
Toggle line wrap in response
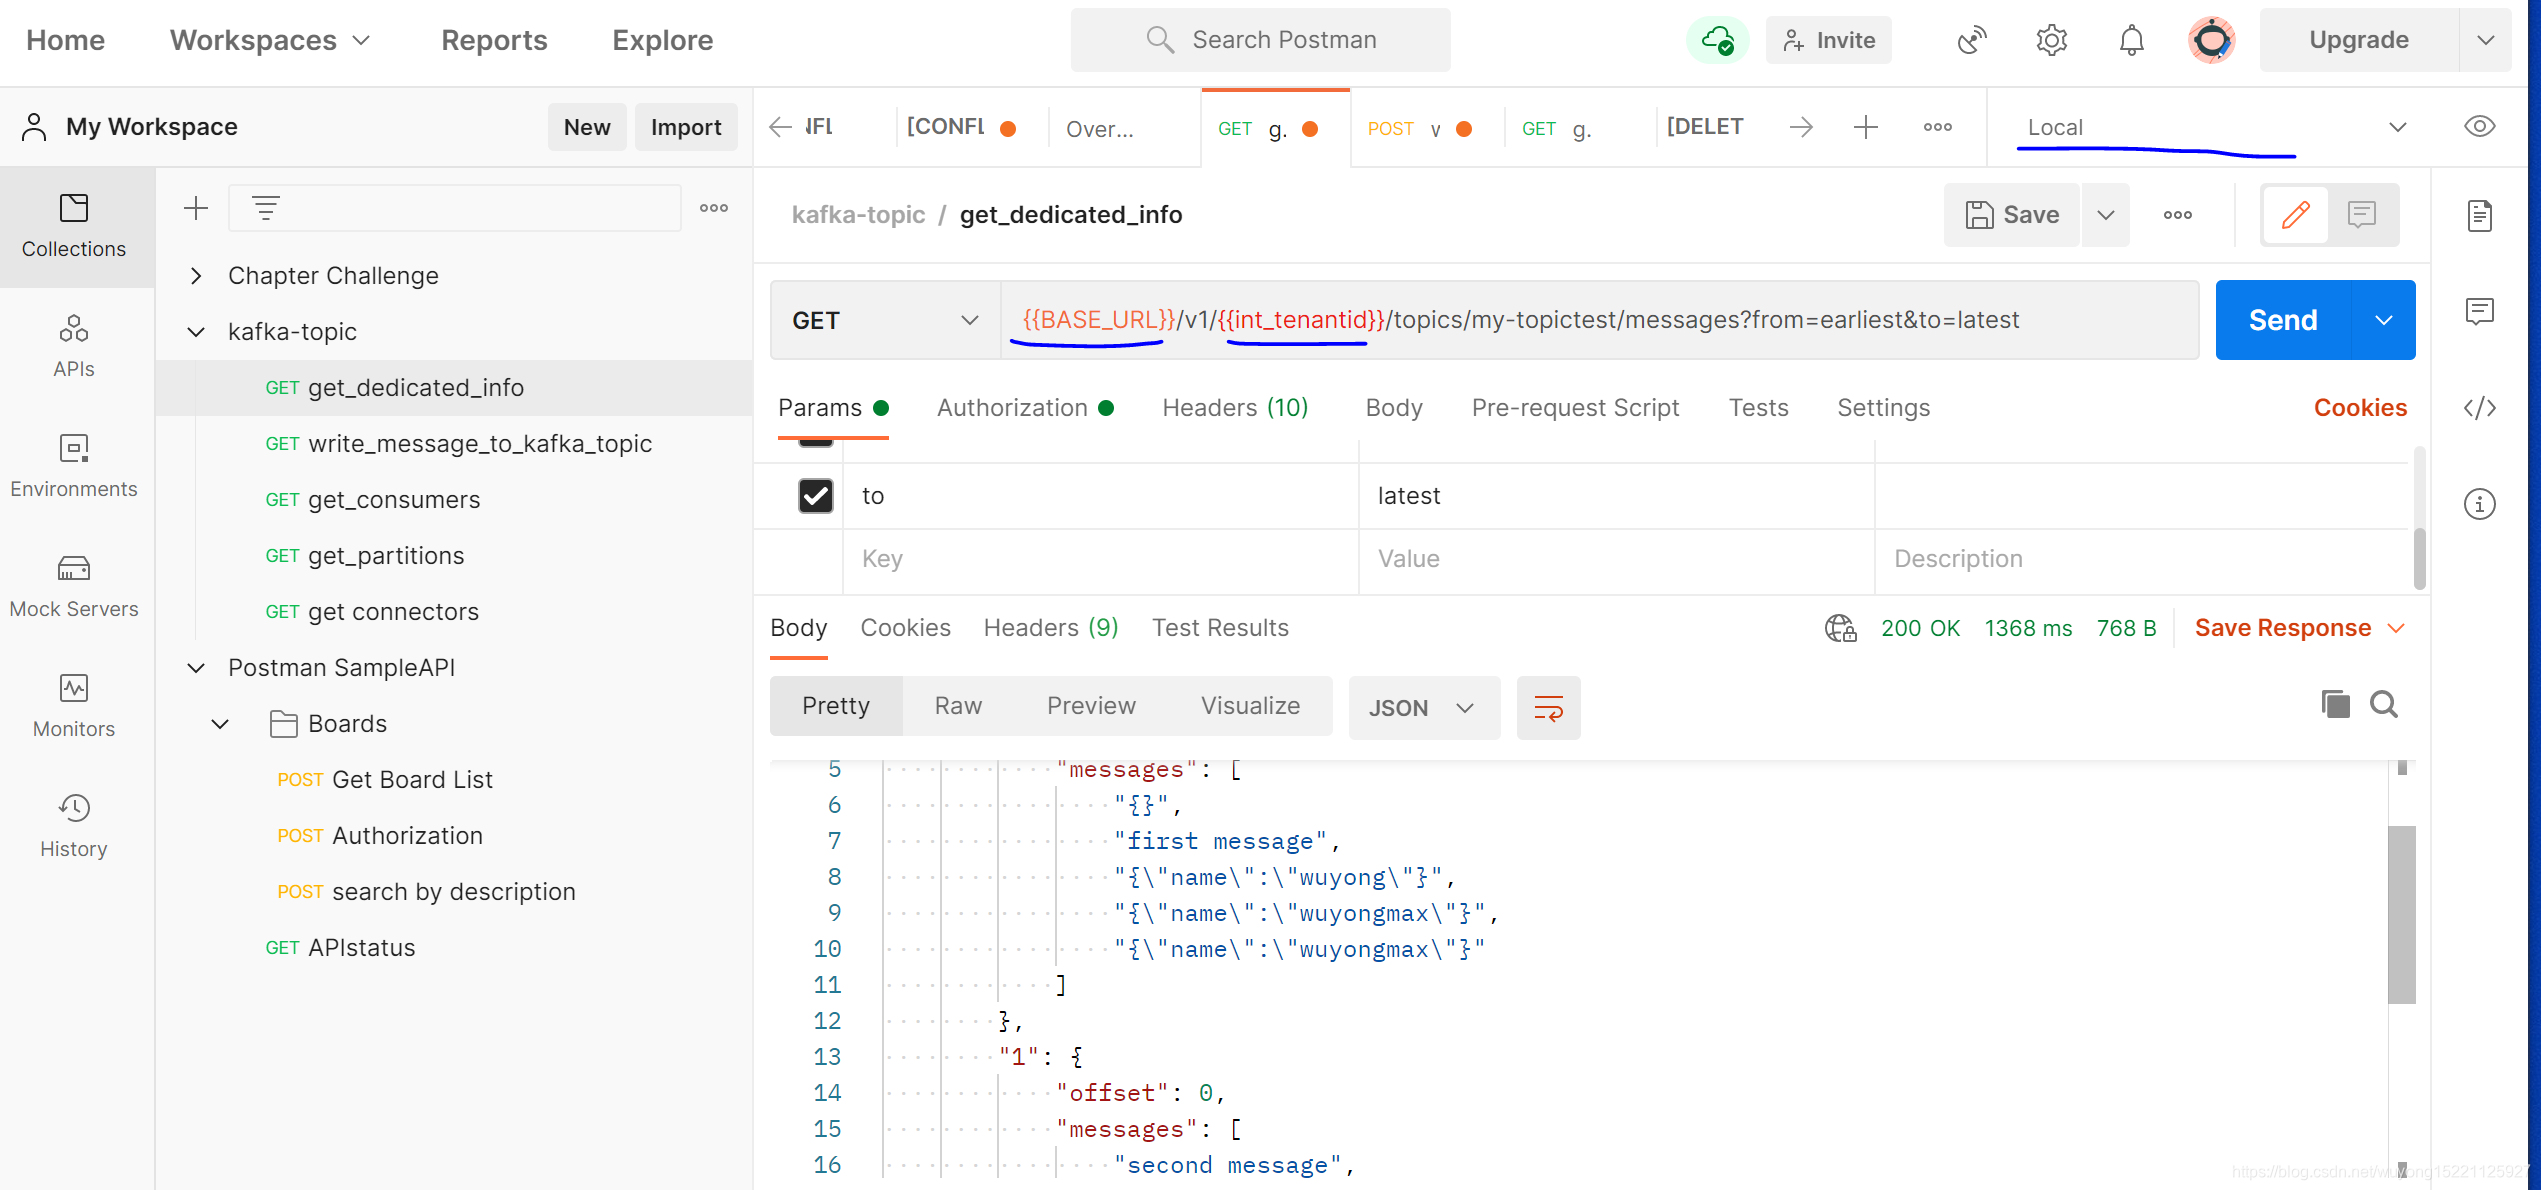pos(1548,708)
